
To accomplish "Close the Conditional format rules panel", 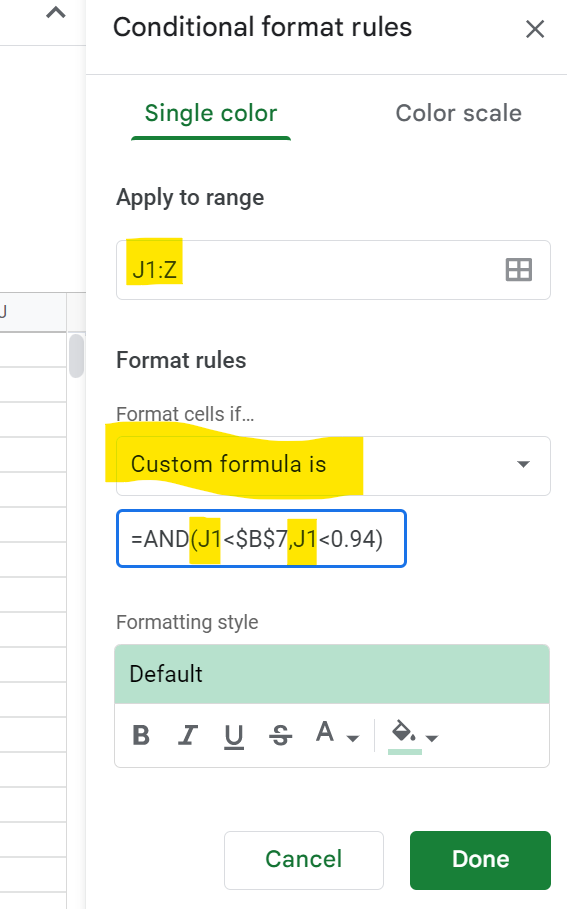I will click(535, 28).
